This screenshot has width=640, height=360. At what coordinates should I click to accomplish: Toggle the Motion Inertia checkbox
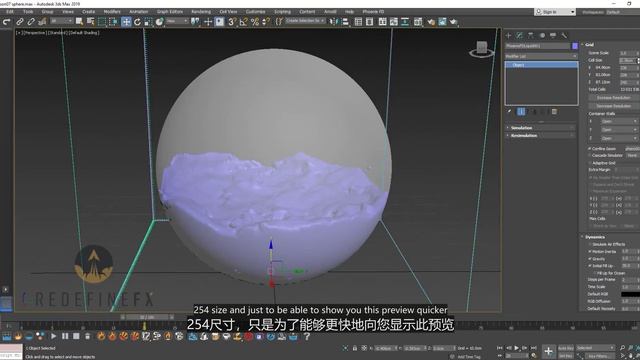coord(590,251)
